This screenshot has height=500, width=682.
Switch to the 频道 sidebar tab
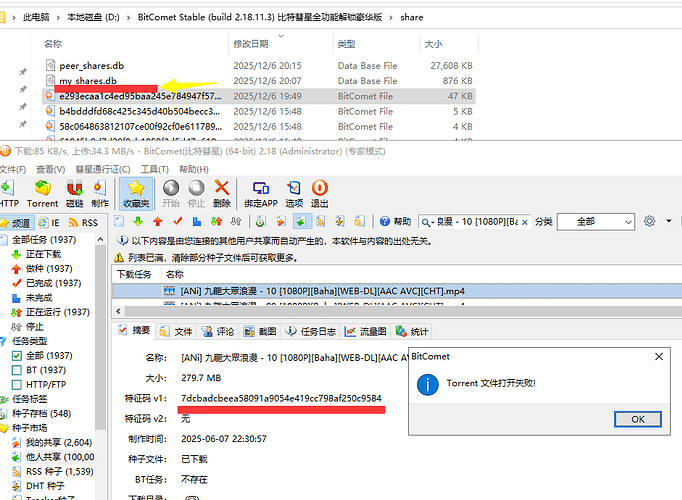point(17,223)
